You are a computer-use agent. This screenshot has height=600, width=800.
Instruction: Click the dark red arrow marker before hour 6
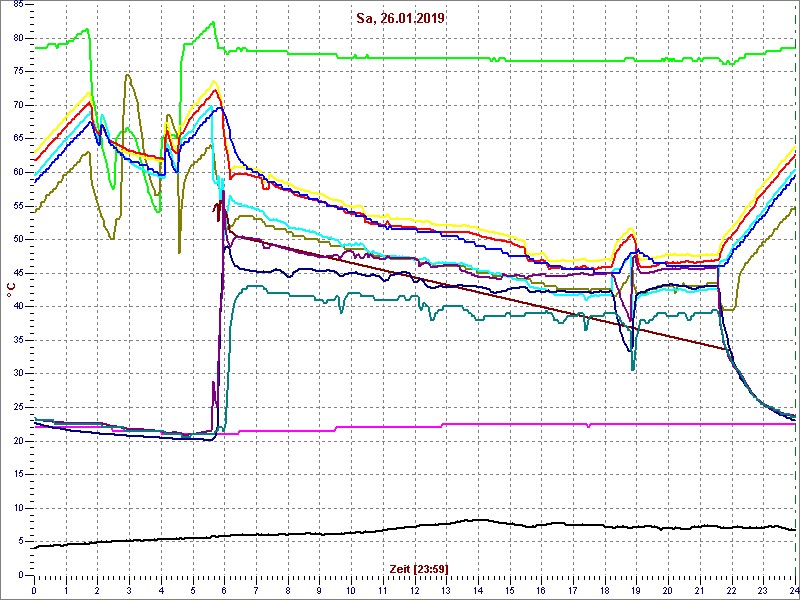(218, 211)
